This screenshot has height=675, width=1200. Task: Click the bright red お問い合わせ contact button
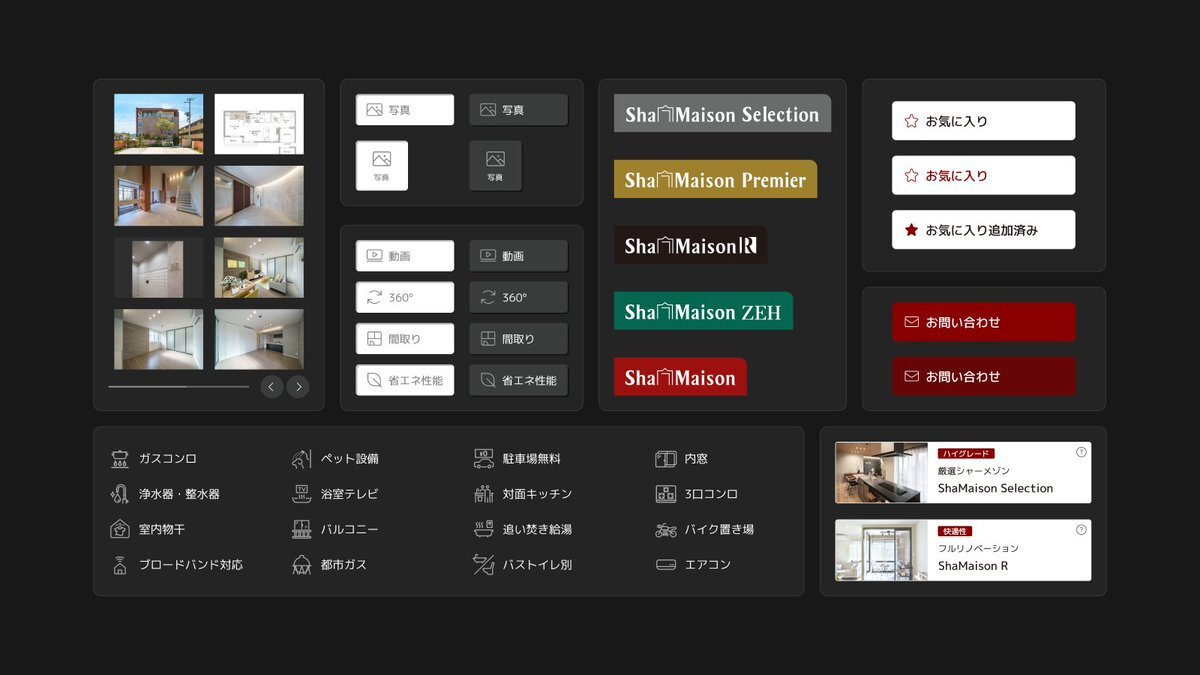[983, 322]
